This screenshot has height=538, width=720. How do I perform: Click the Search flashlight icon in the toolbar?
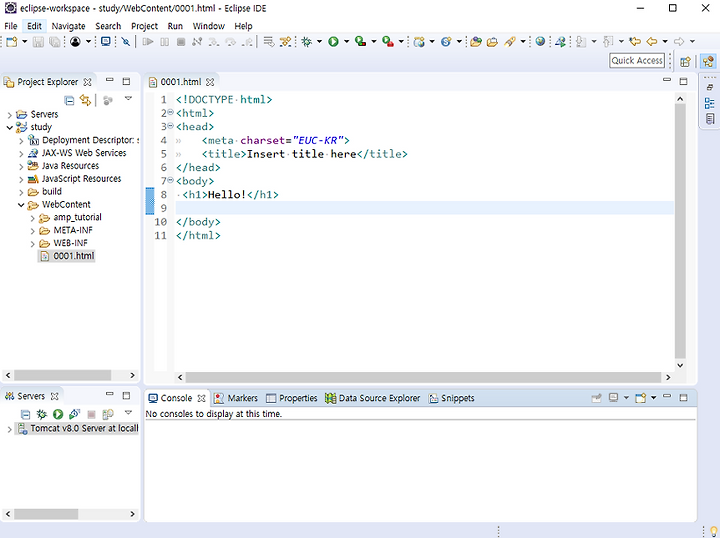point(510,42)
